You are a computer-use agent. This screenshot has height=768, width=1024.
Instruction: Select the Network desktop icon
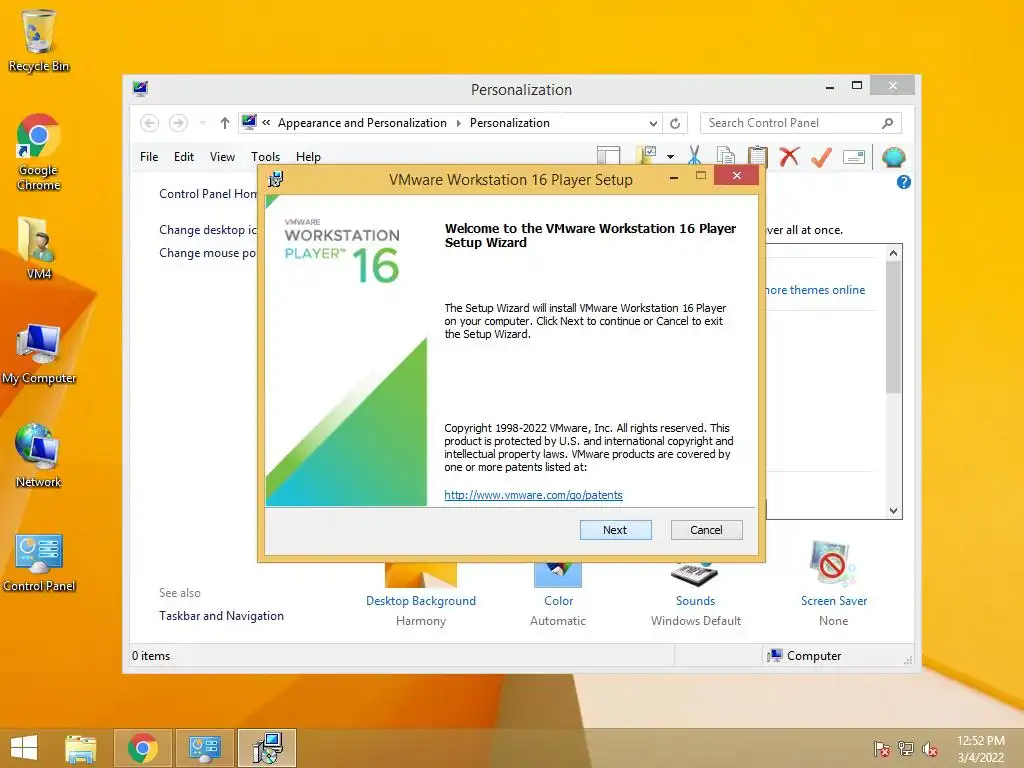point(38,456)
